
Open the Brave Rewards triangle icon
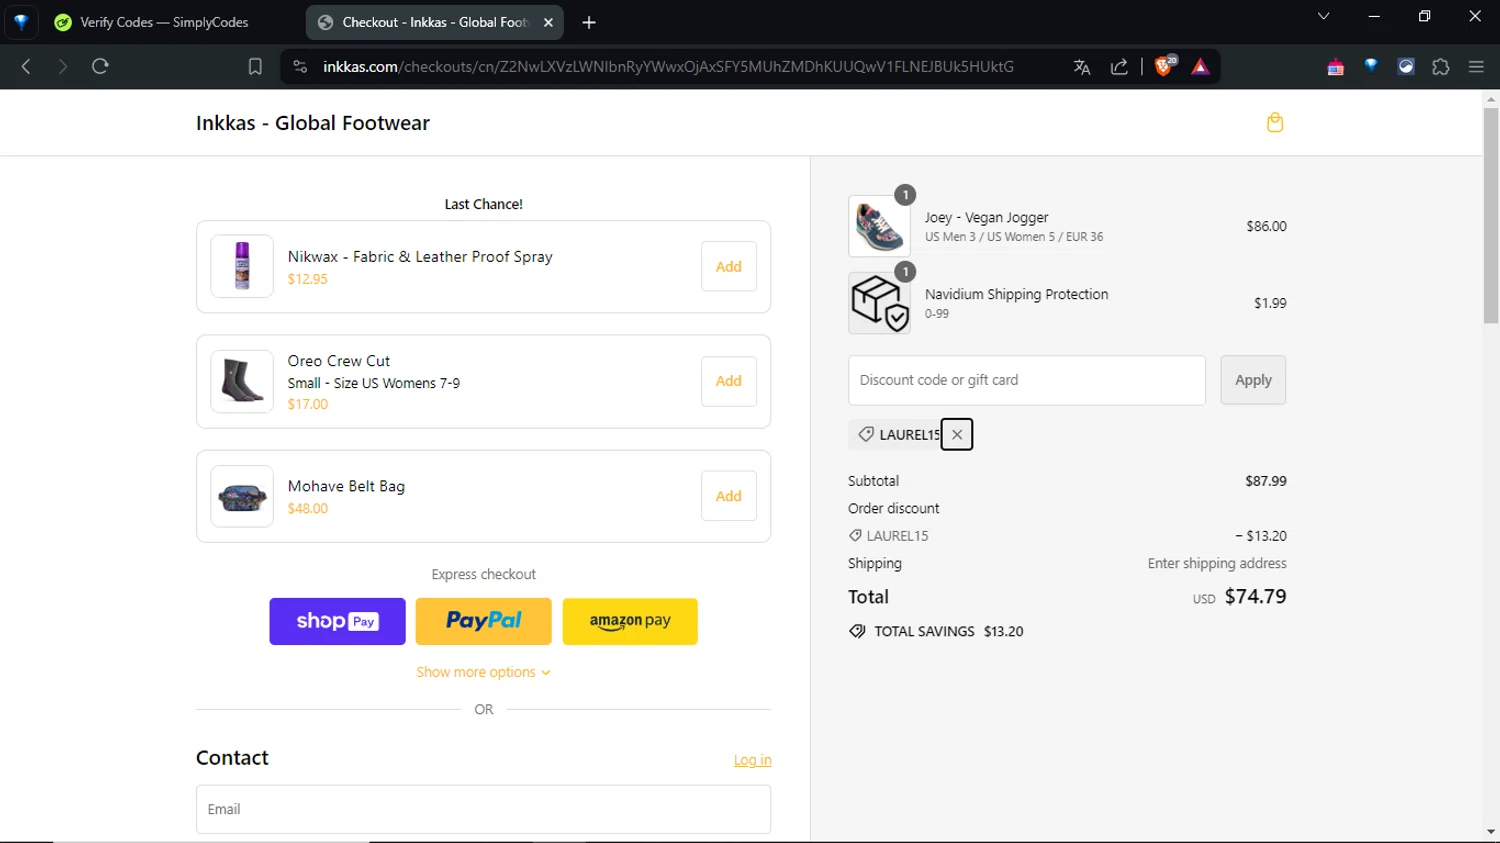[x=1201, y=67]
